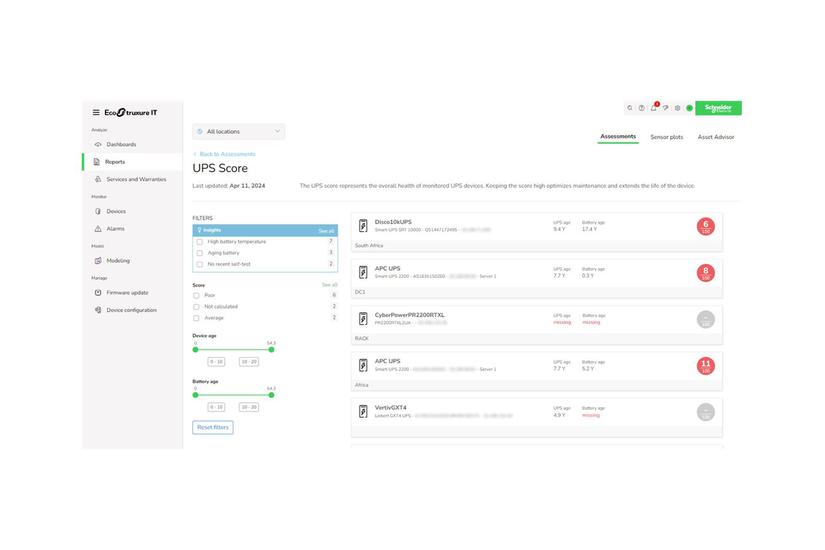Screen dimensions: 825x550
Task: Open the notifications bell icon
Action: click(x=654, y=107)
